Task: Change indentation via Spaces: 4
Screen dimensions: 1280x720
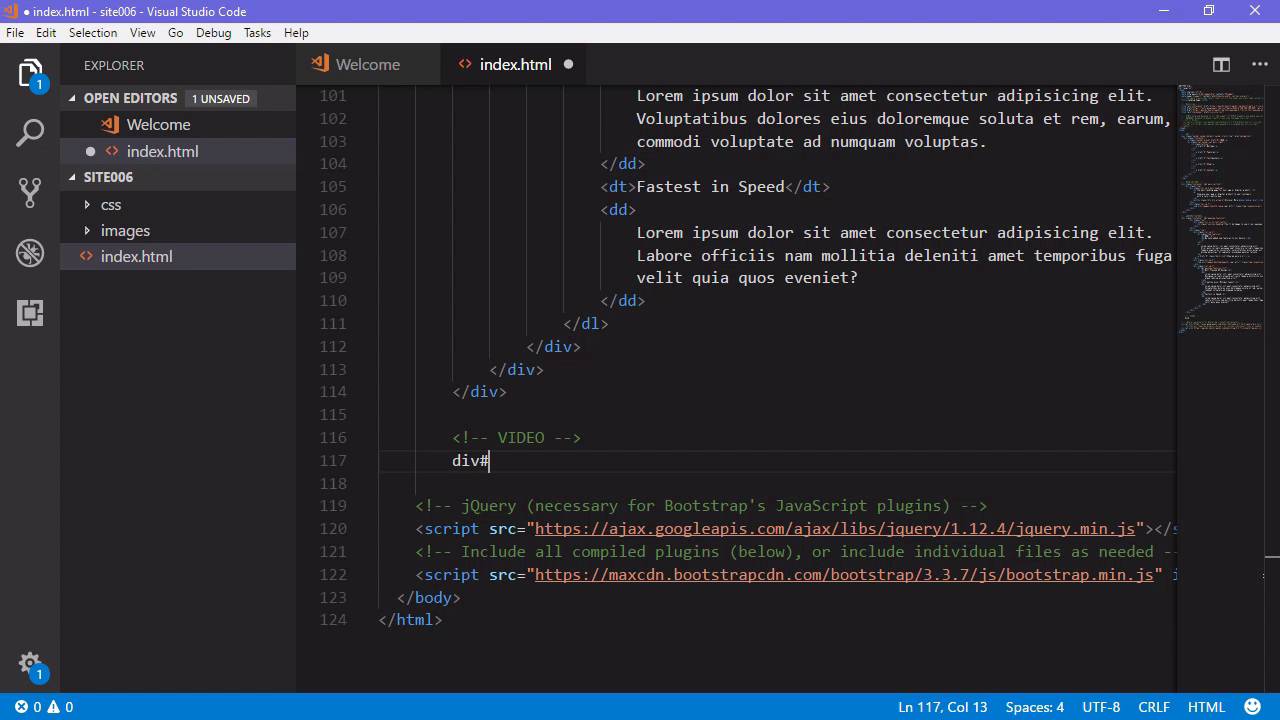Action: coord(1034,707)
